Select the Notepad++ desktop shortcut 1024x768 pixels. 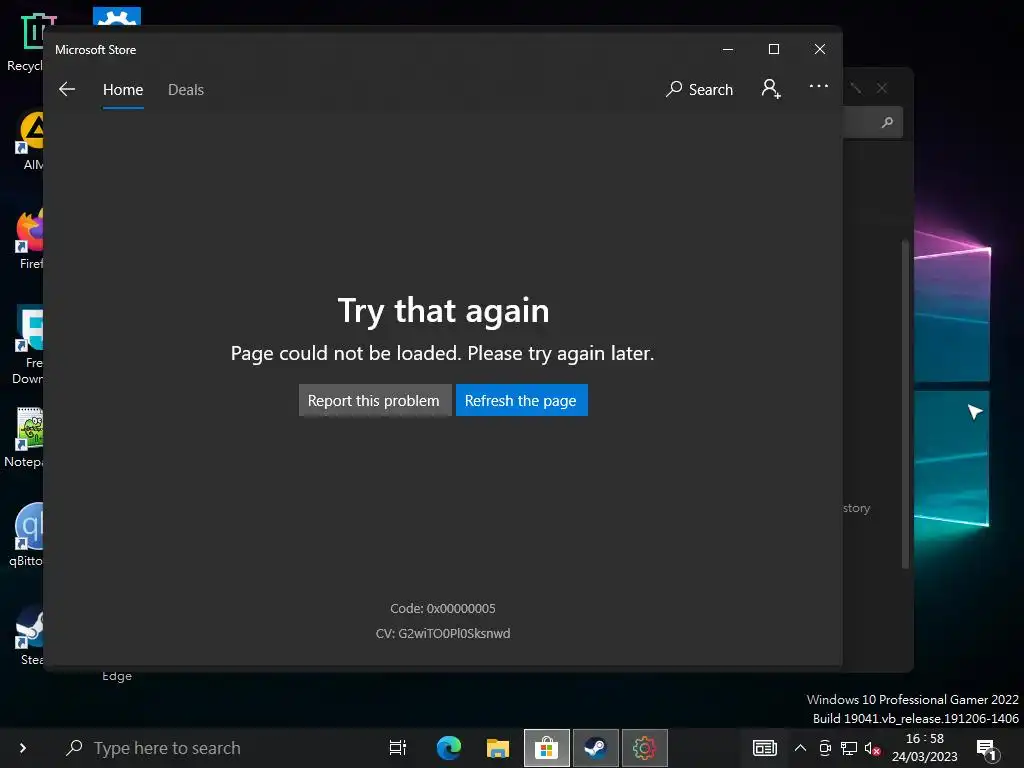[x=26, y=438]
